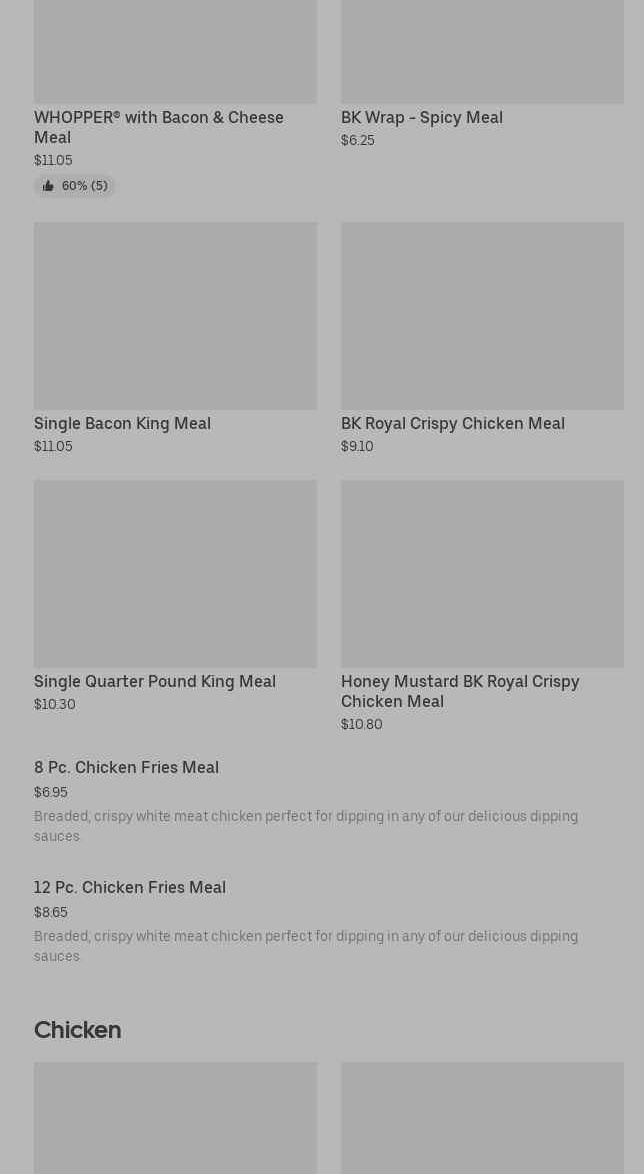Click the BK Royal Crispy Chicken Meal image
The height and width of the screenshot is (1174, 644).
[x=482, y=315]
